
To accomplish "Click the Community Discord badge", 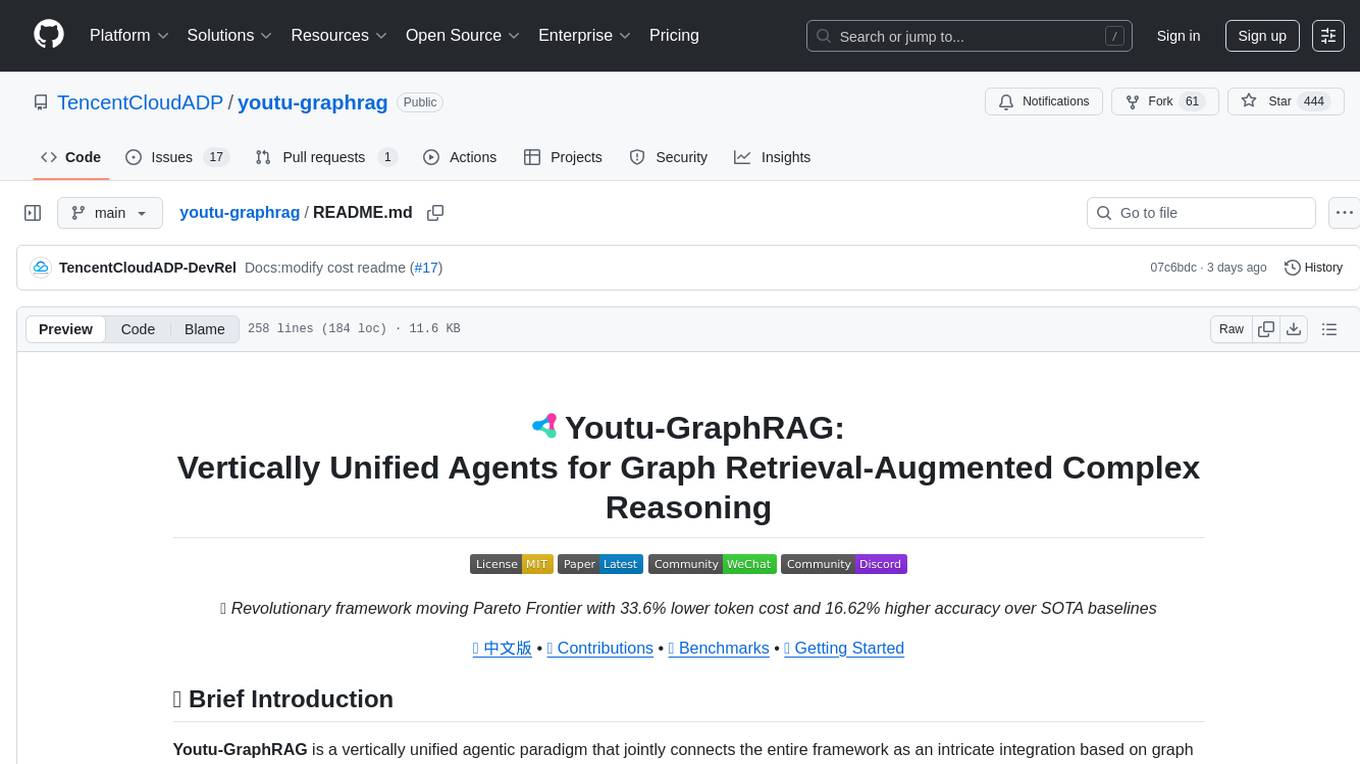I will pyautogui.click(x=844, y=564).
